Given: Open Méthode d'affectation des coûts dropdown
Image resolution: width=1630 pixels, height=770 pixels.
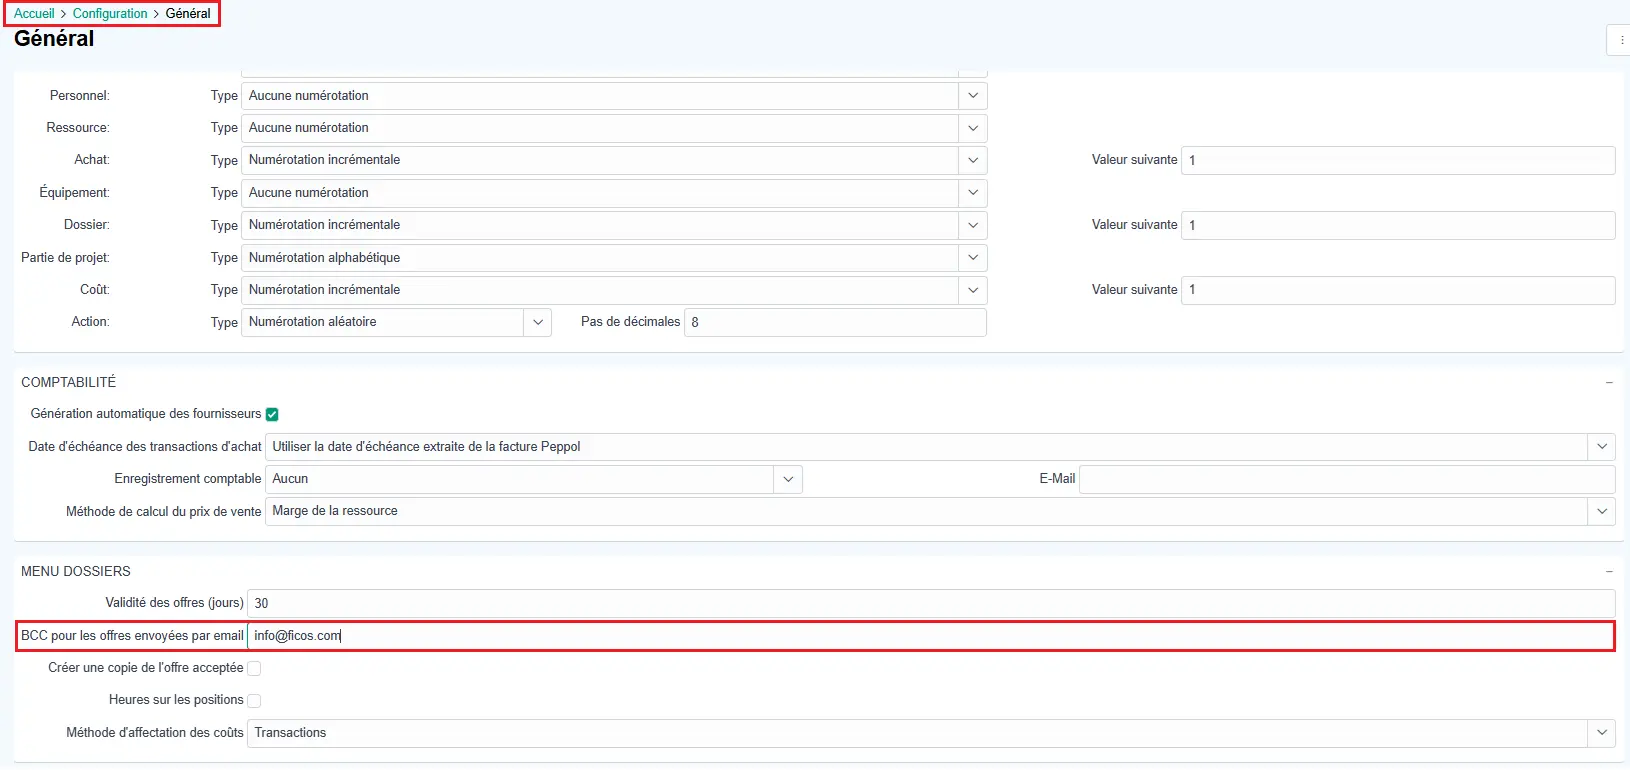Looking at the screenshot, I should tap(1601, 733).
